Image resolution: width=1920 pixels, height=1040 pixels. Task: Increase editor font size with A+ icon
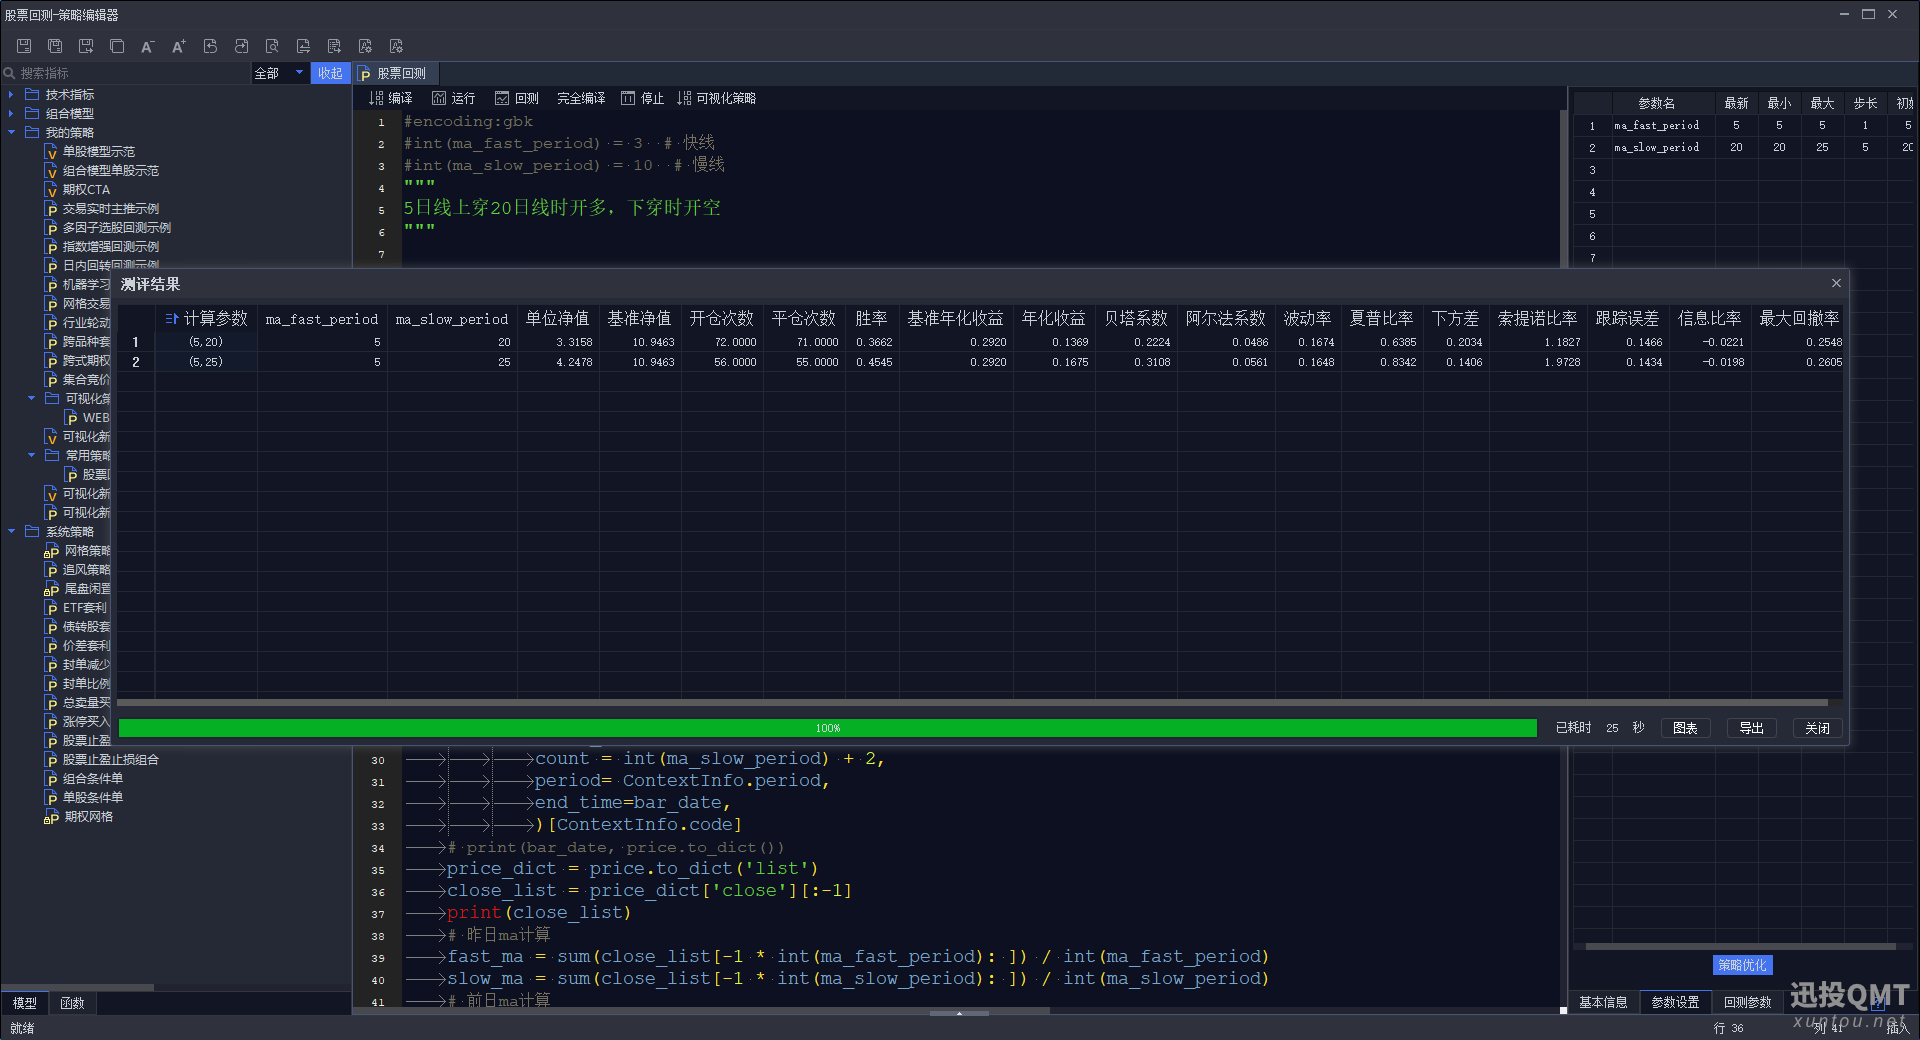pyautogui.click(x=178, y=46)
